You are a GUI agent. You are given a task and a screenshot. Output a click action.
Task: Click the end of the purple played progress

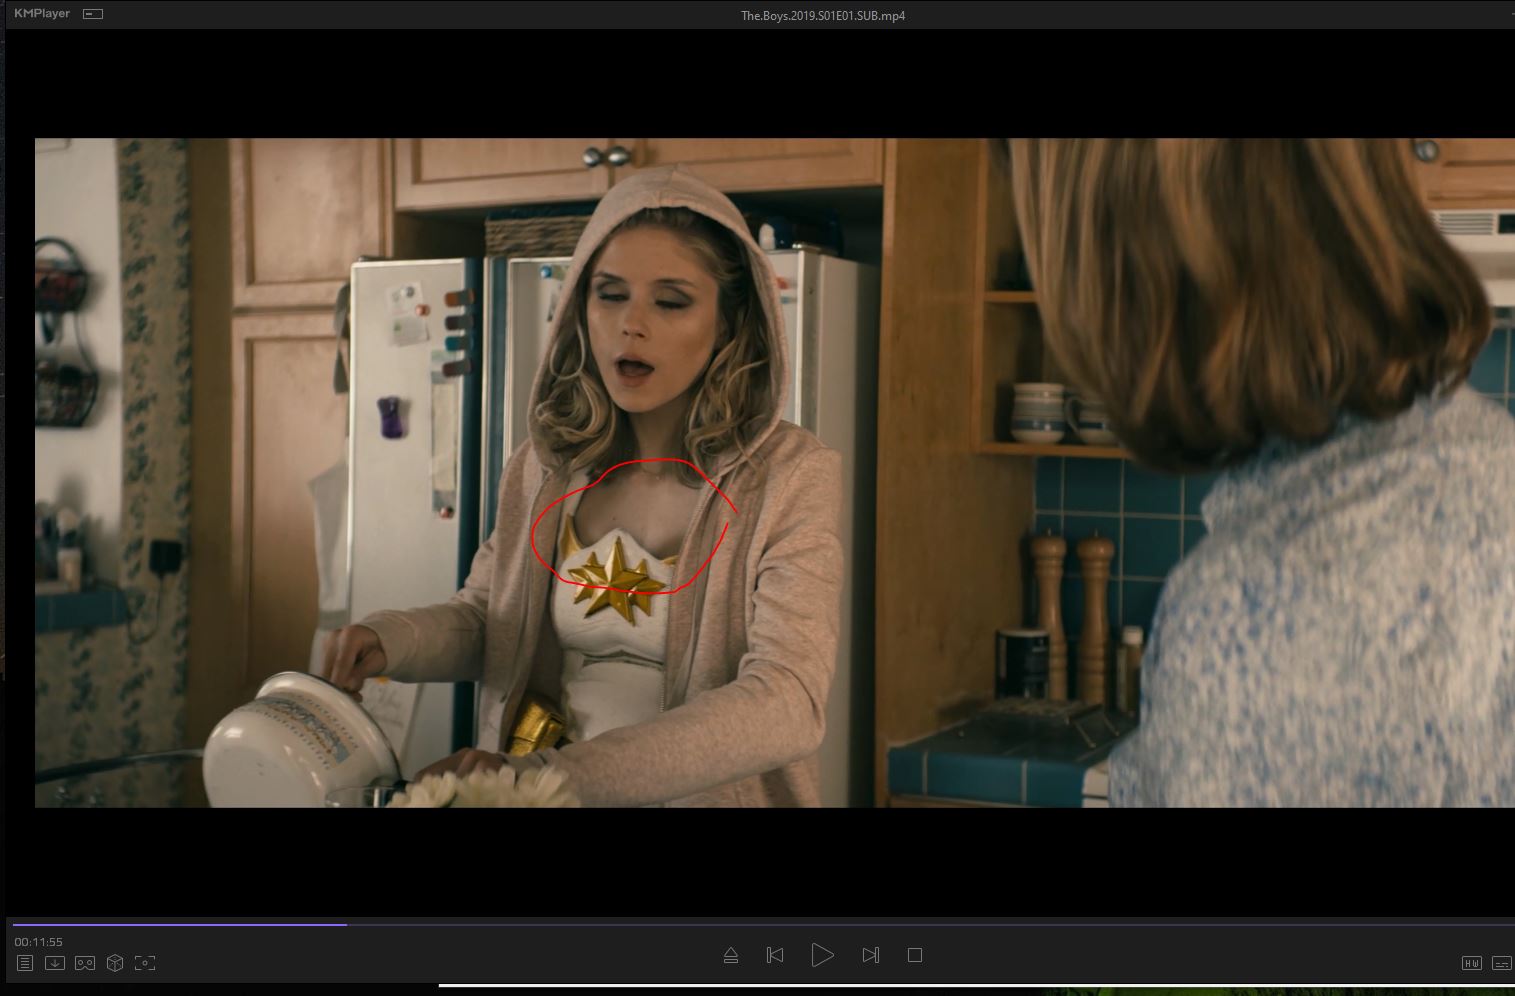point(345,925)
